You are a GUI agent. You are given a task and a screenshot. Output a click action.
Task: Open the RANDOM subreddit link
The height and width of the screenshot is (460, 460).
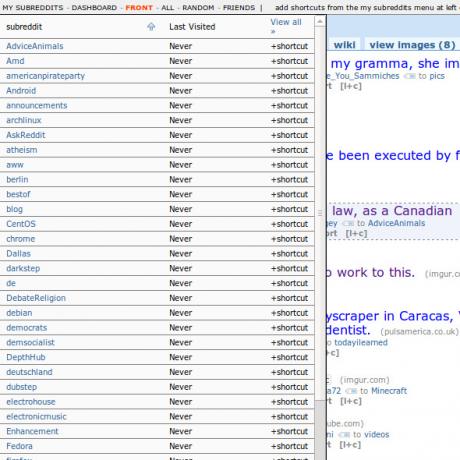(198, 8)
